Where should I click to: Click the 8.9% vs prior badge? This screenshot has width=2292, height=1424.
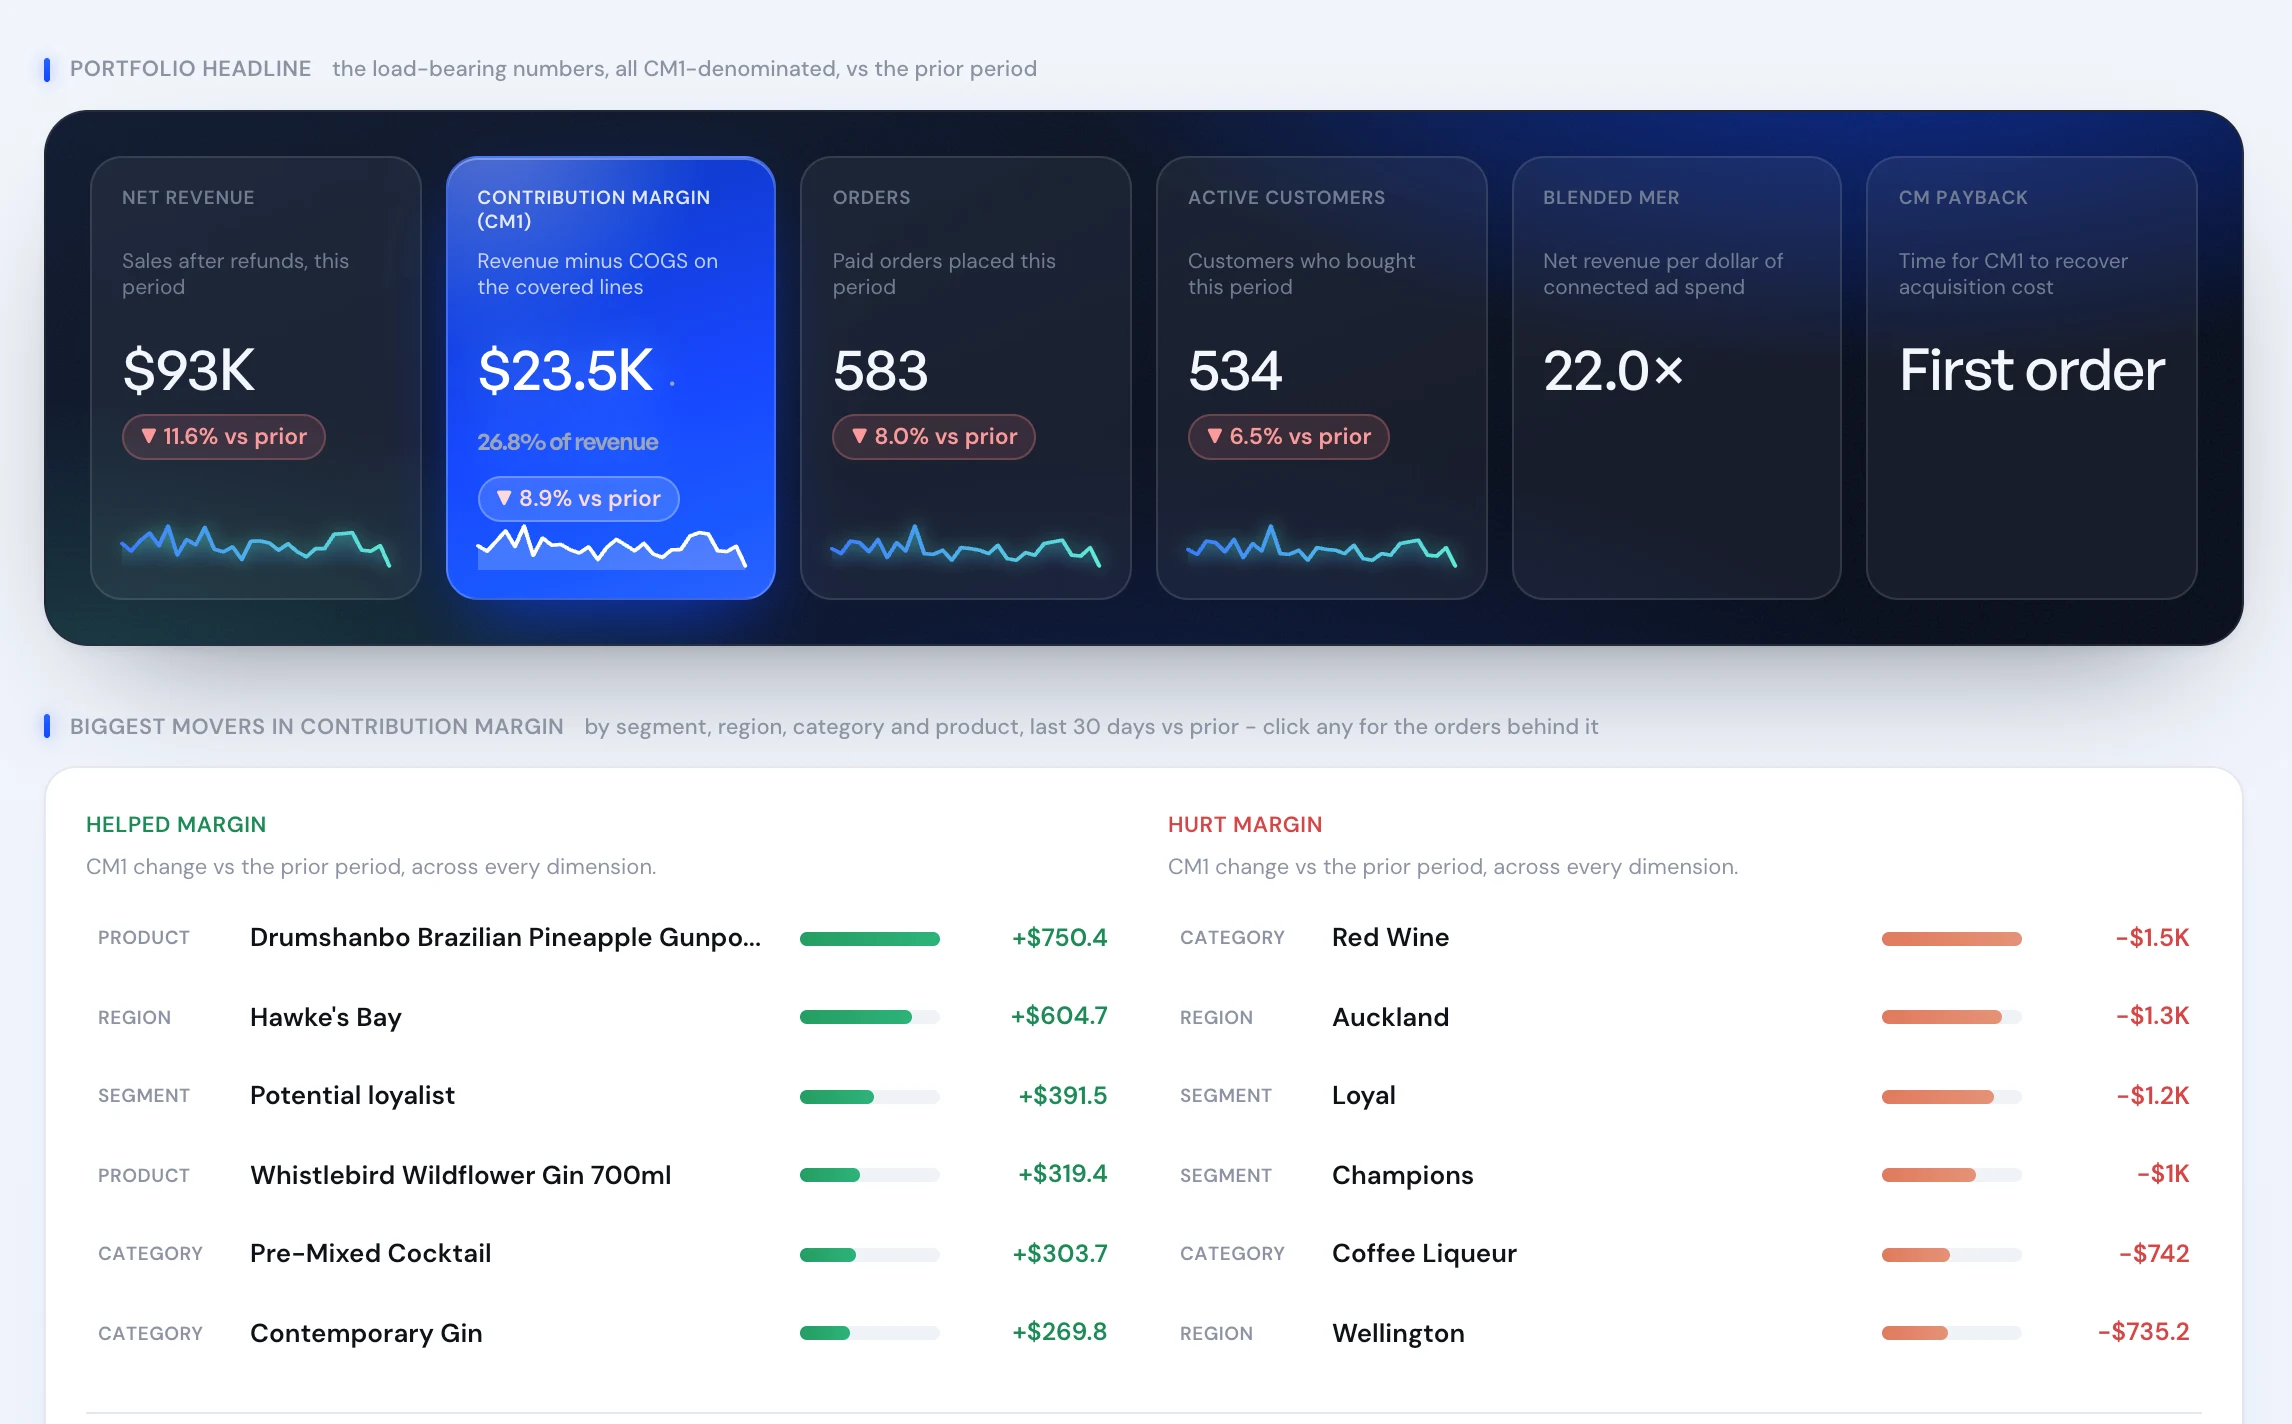(579, 499)
